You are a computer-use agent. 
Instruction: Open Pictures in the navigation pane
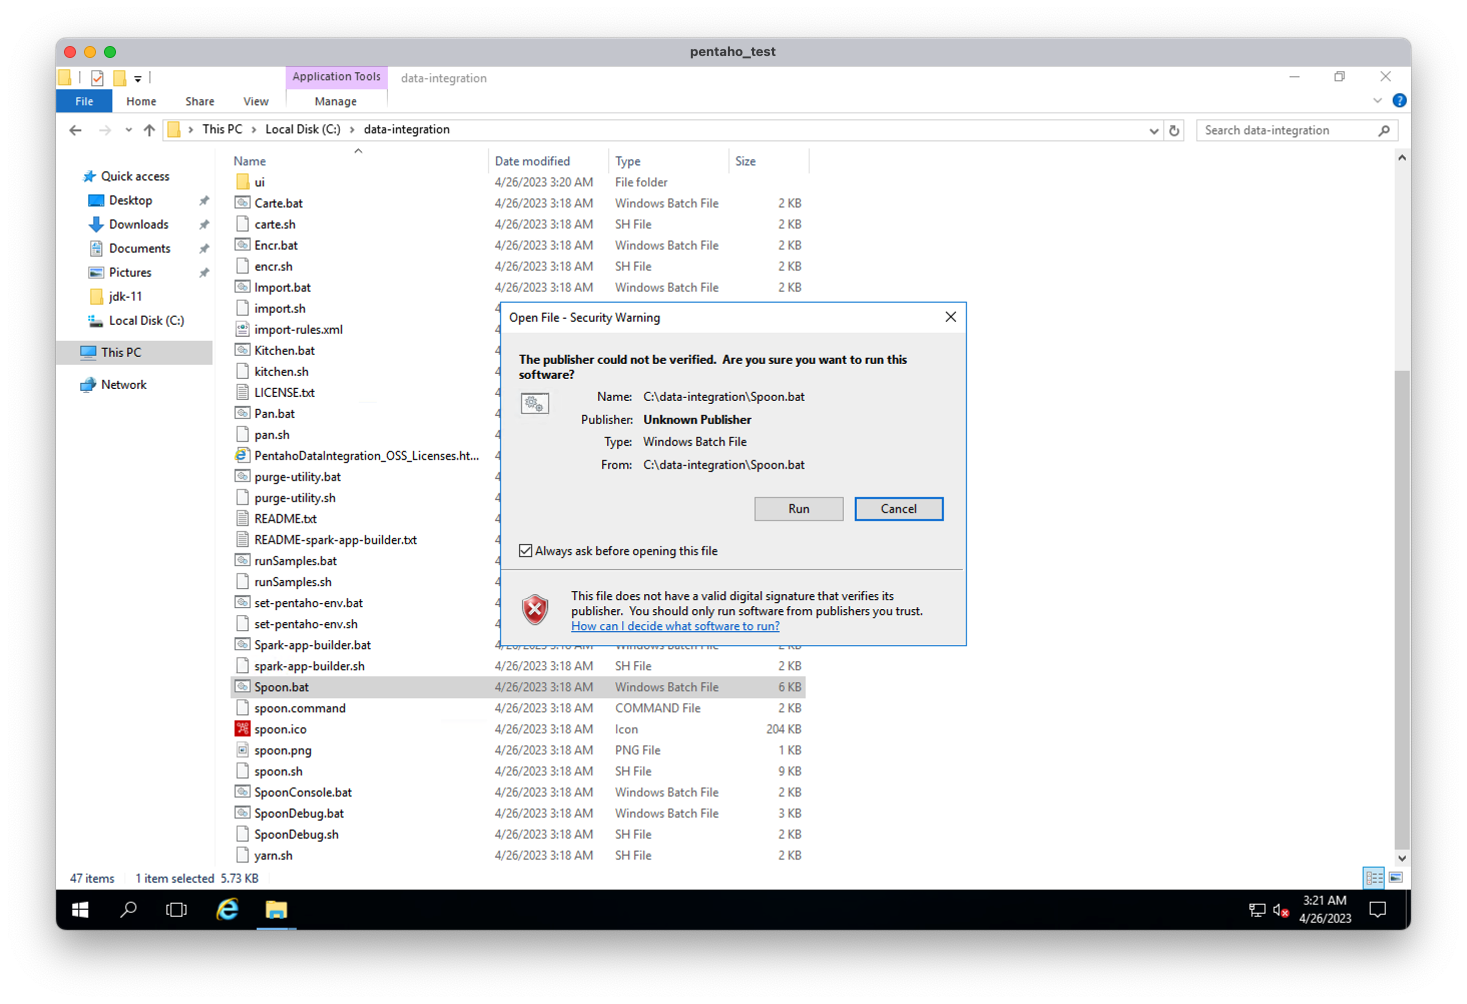(x=130, y=272)
